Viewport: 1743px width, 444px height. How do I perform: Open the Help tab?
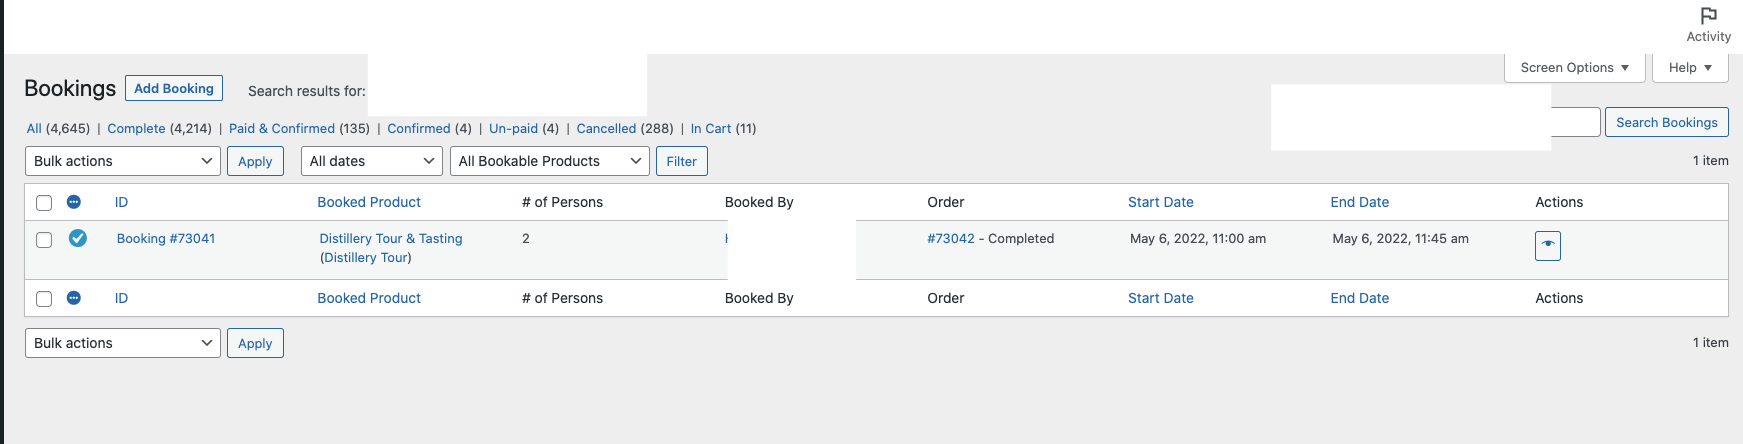click(x=1690, y=68)
